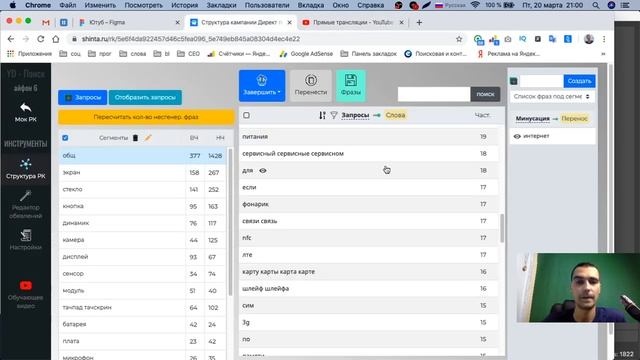Screen dimensions: 640x360
Task: Open the История menu in the Chrome menu bar
Action: pyautogui.click(x=184, y=5)
